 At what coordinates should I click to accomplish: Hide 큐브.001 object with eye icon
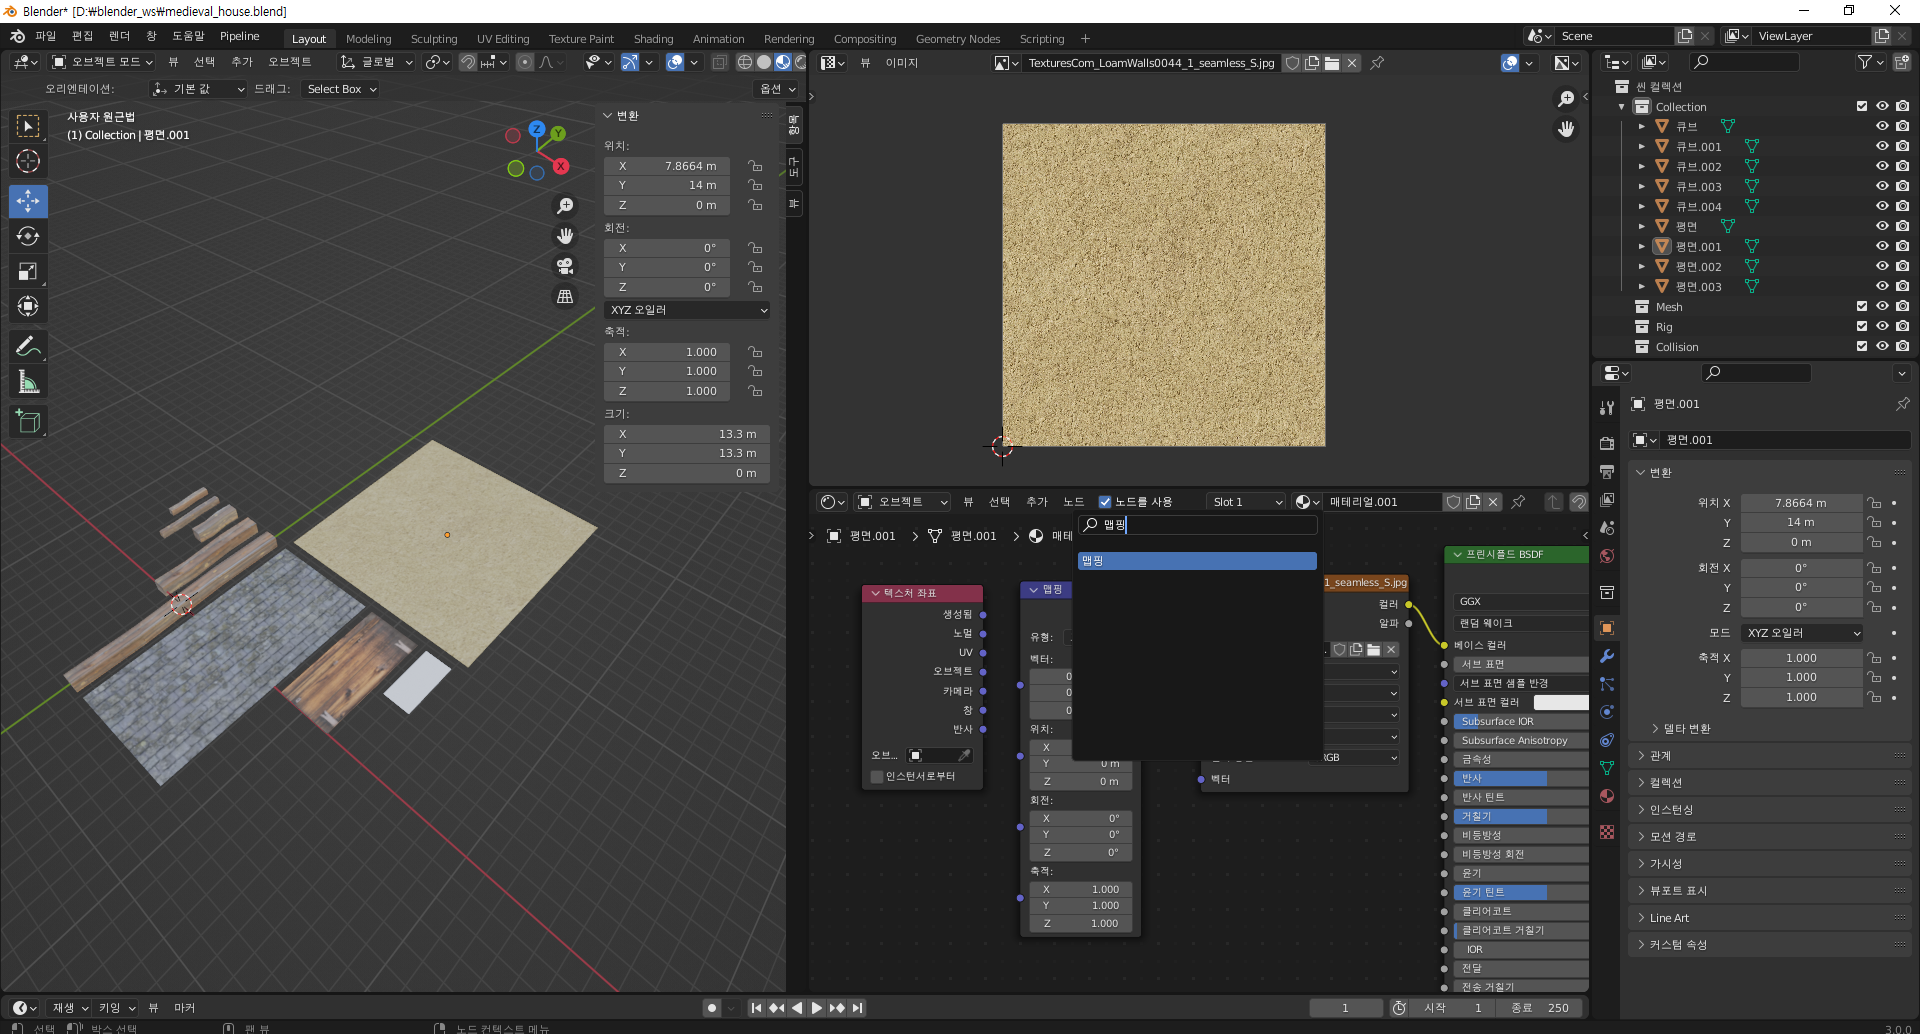(x=1881, y=146)
